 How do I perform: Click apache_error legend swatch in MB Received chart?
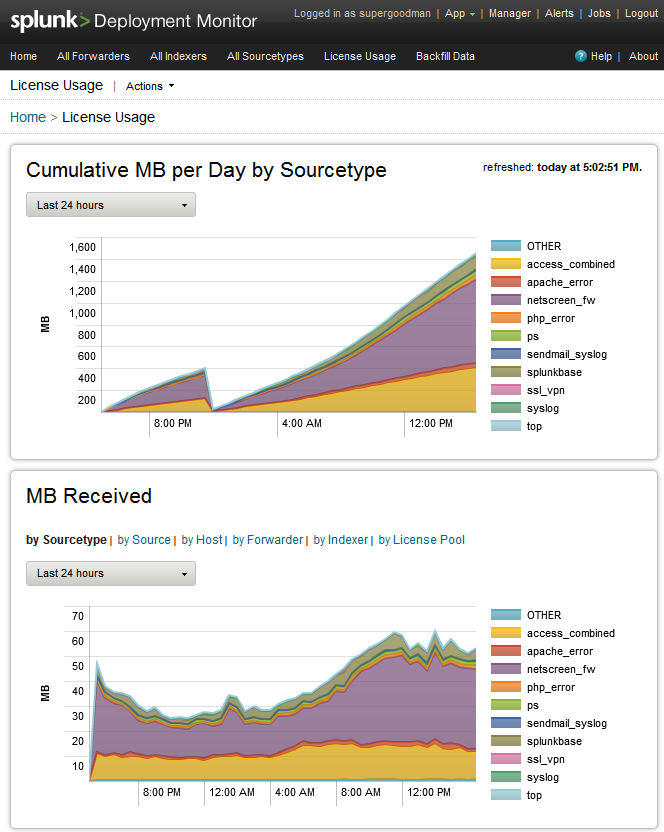pos(506,651)
